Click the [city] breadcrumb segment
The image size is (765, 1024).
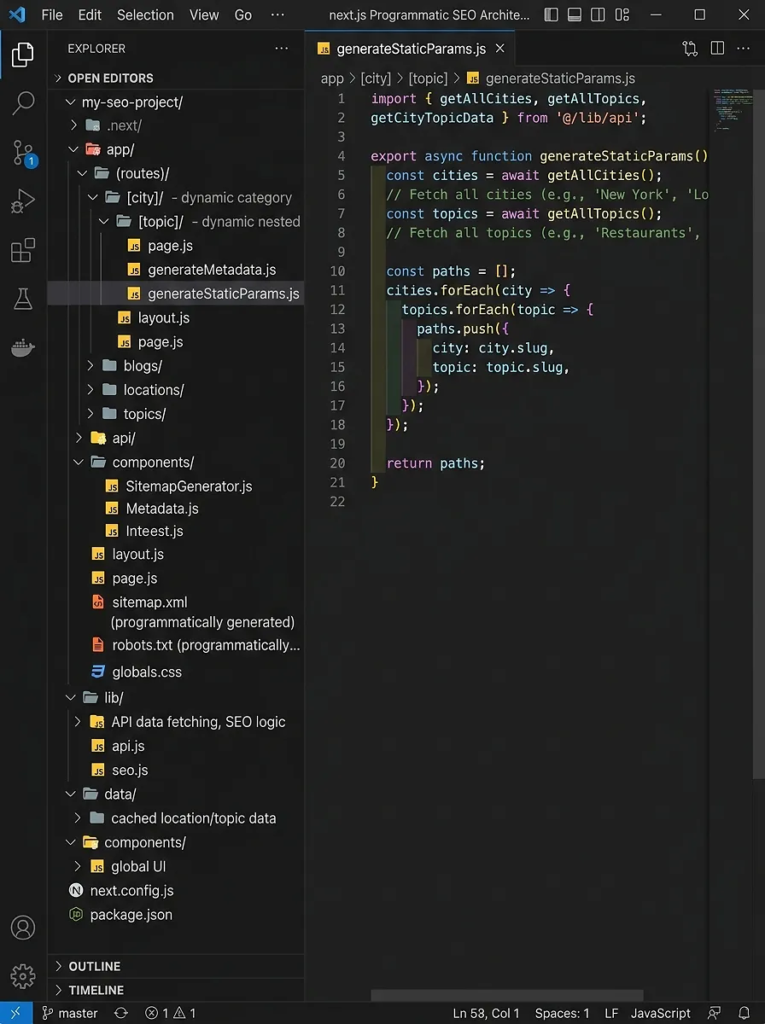click(376, 78)
